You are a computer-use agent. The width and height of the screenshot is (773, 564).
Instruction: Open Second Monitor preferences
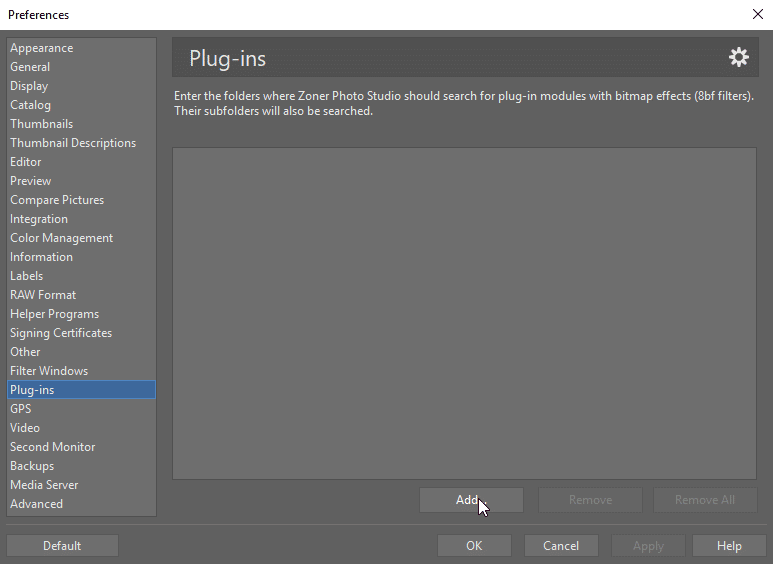(52, 447)
